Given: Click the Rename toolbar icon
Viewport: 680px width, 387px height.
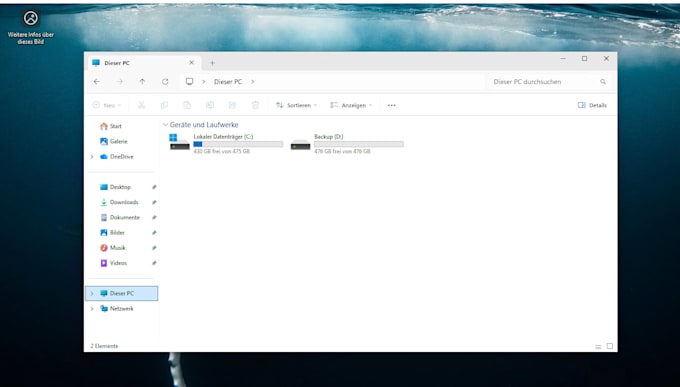Looking at the screenshot, I should click(x=210, y=105).
